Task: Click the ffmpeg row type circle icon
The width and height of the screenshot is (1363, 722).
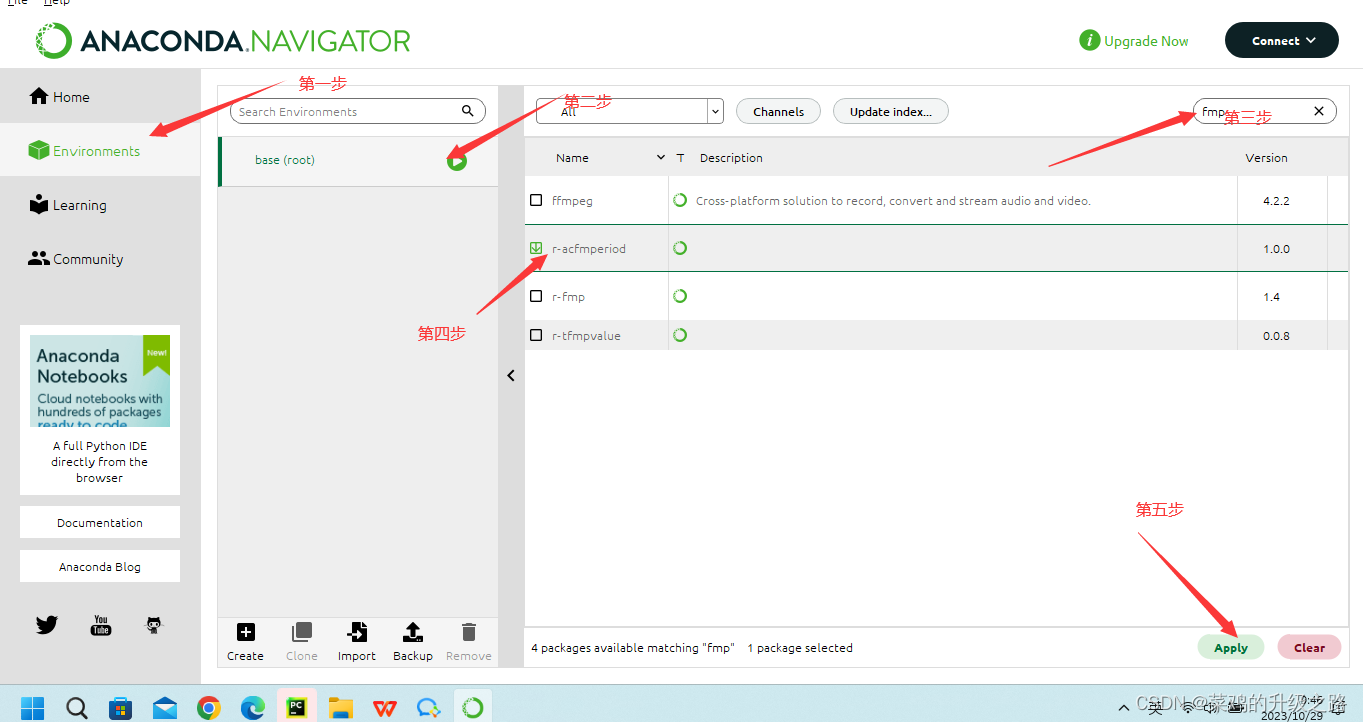Action: (x=680, y=200)
